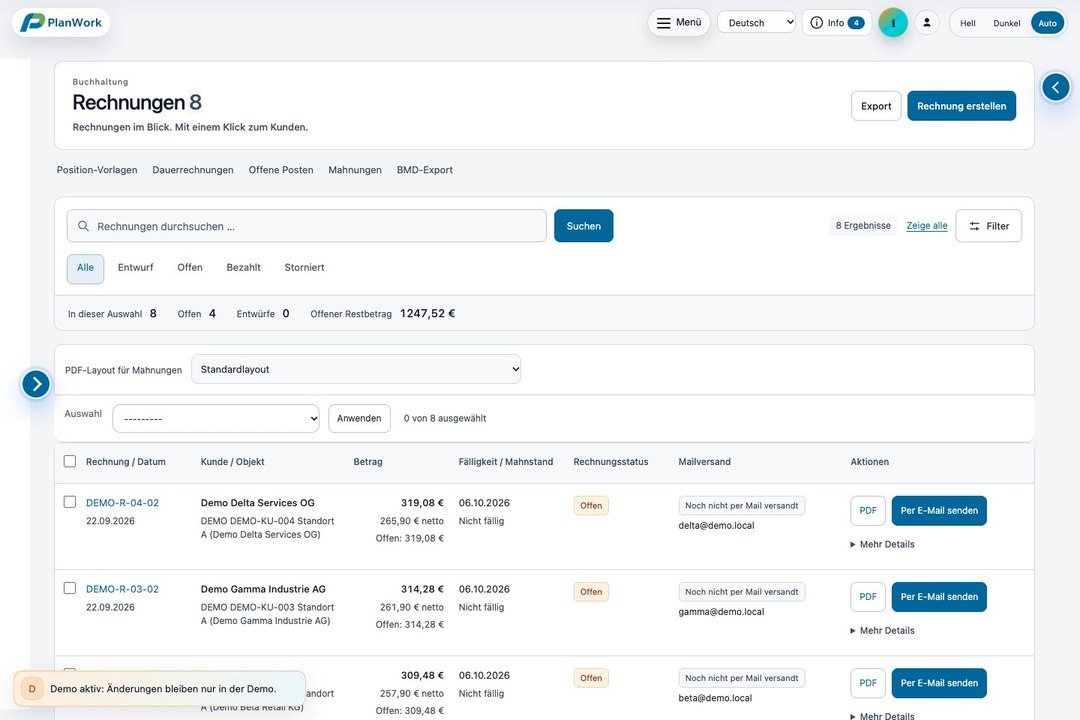Select the Auto theme option
The width and height of the screenshot is (1080, 720).
(1047, 23)
